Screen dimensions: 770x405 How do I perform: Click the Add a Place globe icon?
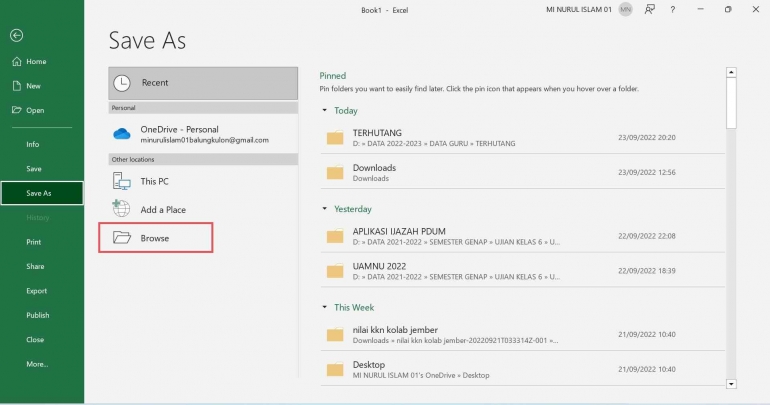coord(121,209)
